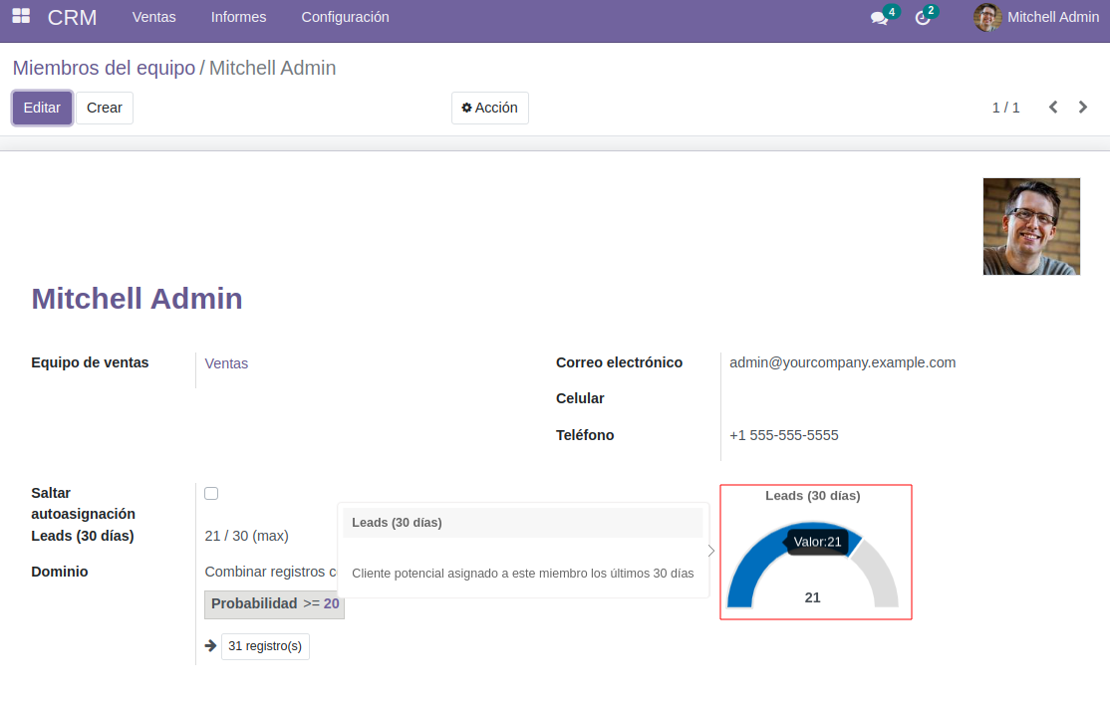Go to the next record arrow
1110x702 pixels.
pos(1082,107)
